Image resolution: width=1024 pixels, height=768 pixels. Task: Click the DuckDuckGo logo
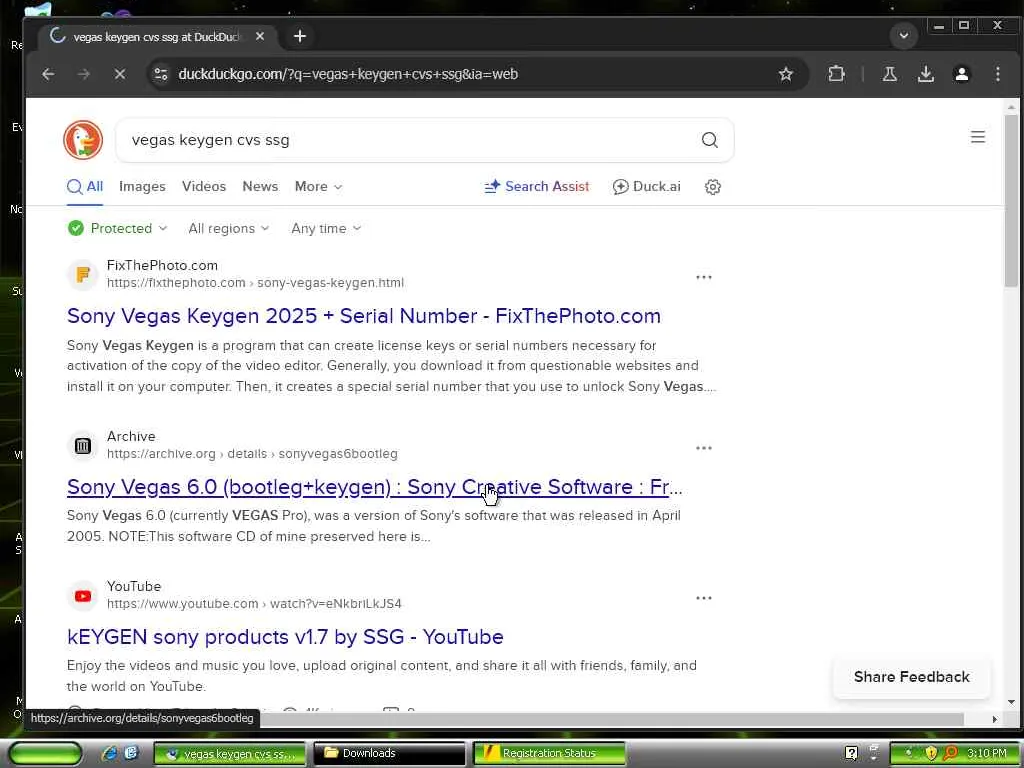coord(83,140)
